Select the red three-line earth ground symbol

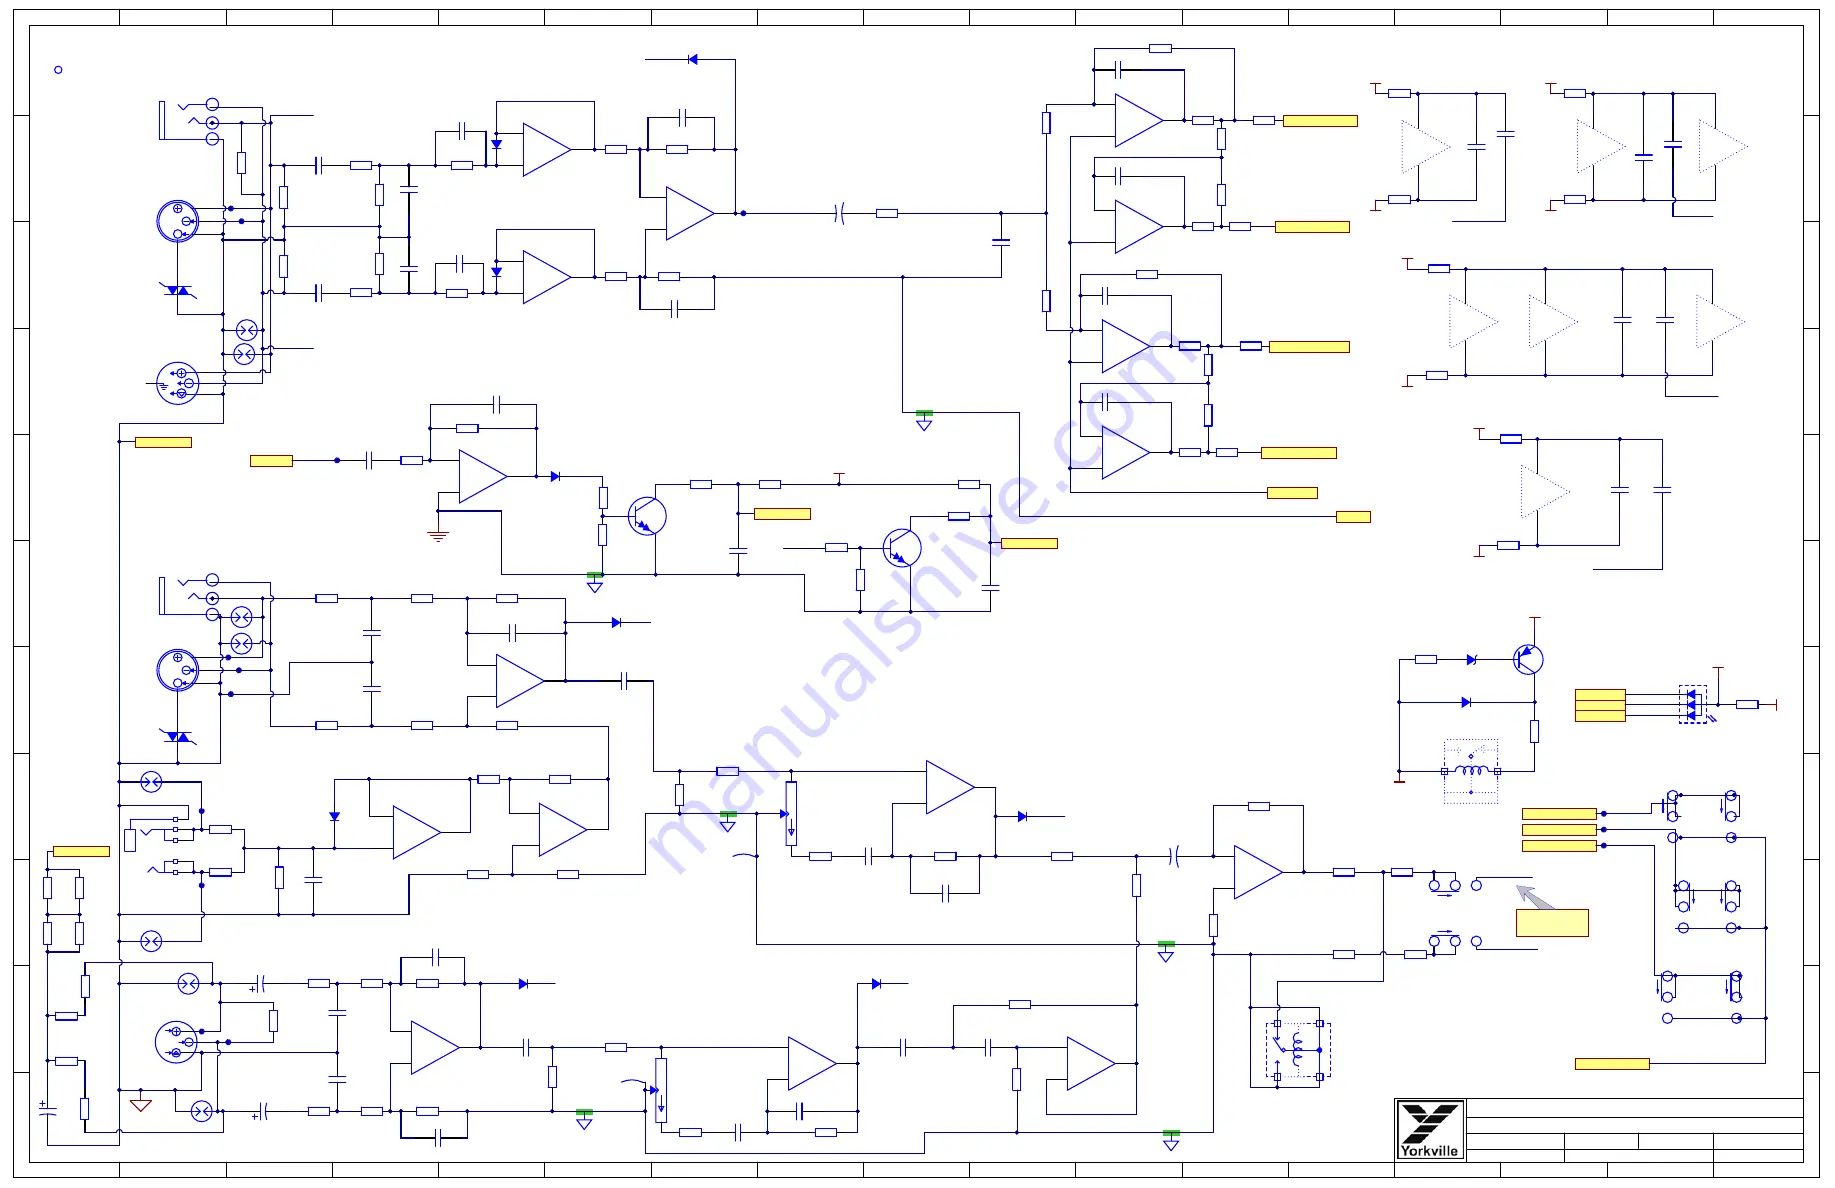pos(437,535)
